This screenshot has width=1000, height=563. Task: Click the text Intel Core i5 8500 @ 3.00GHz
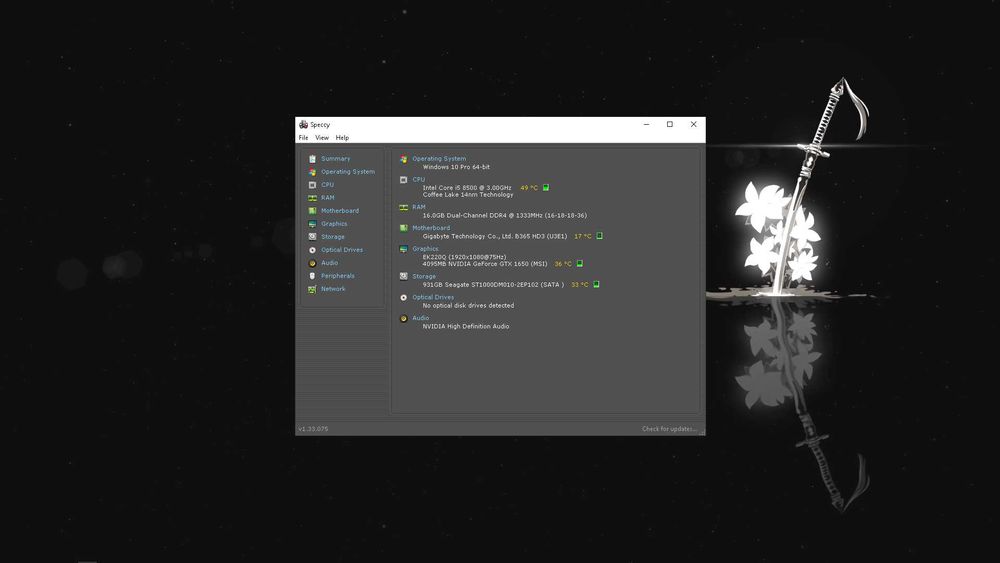point(467,188)
